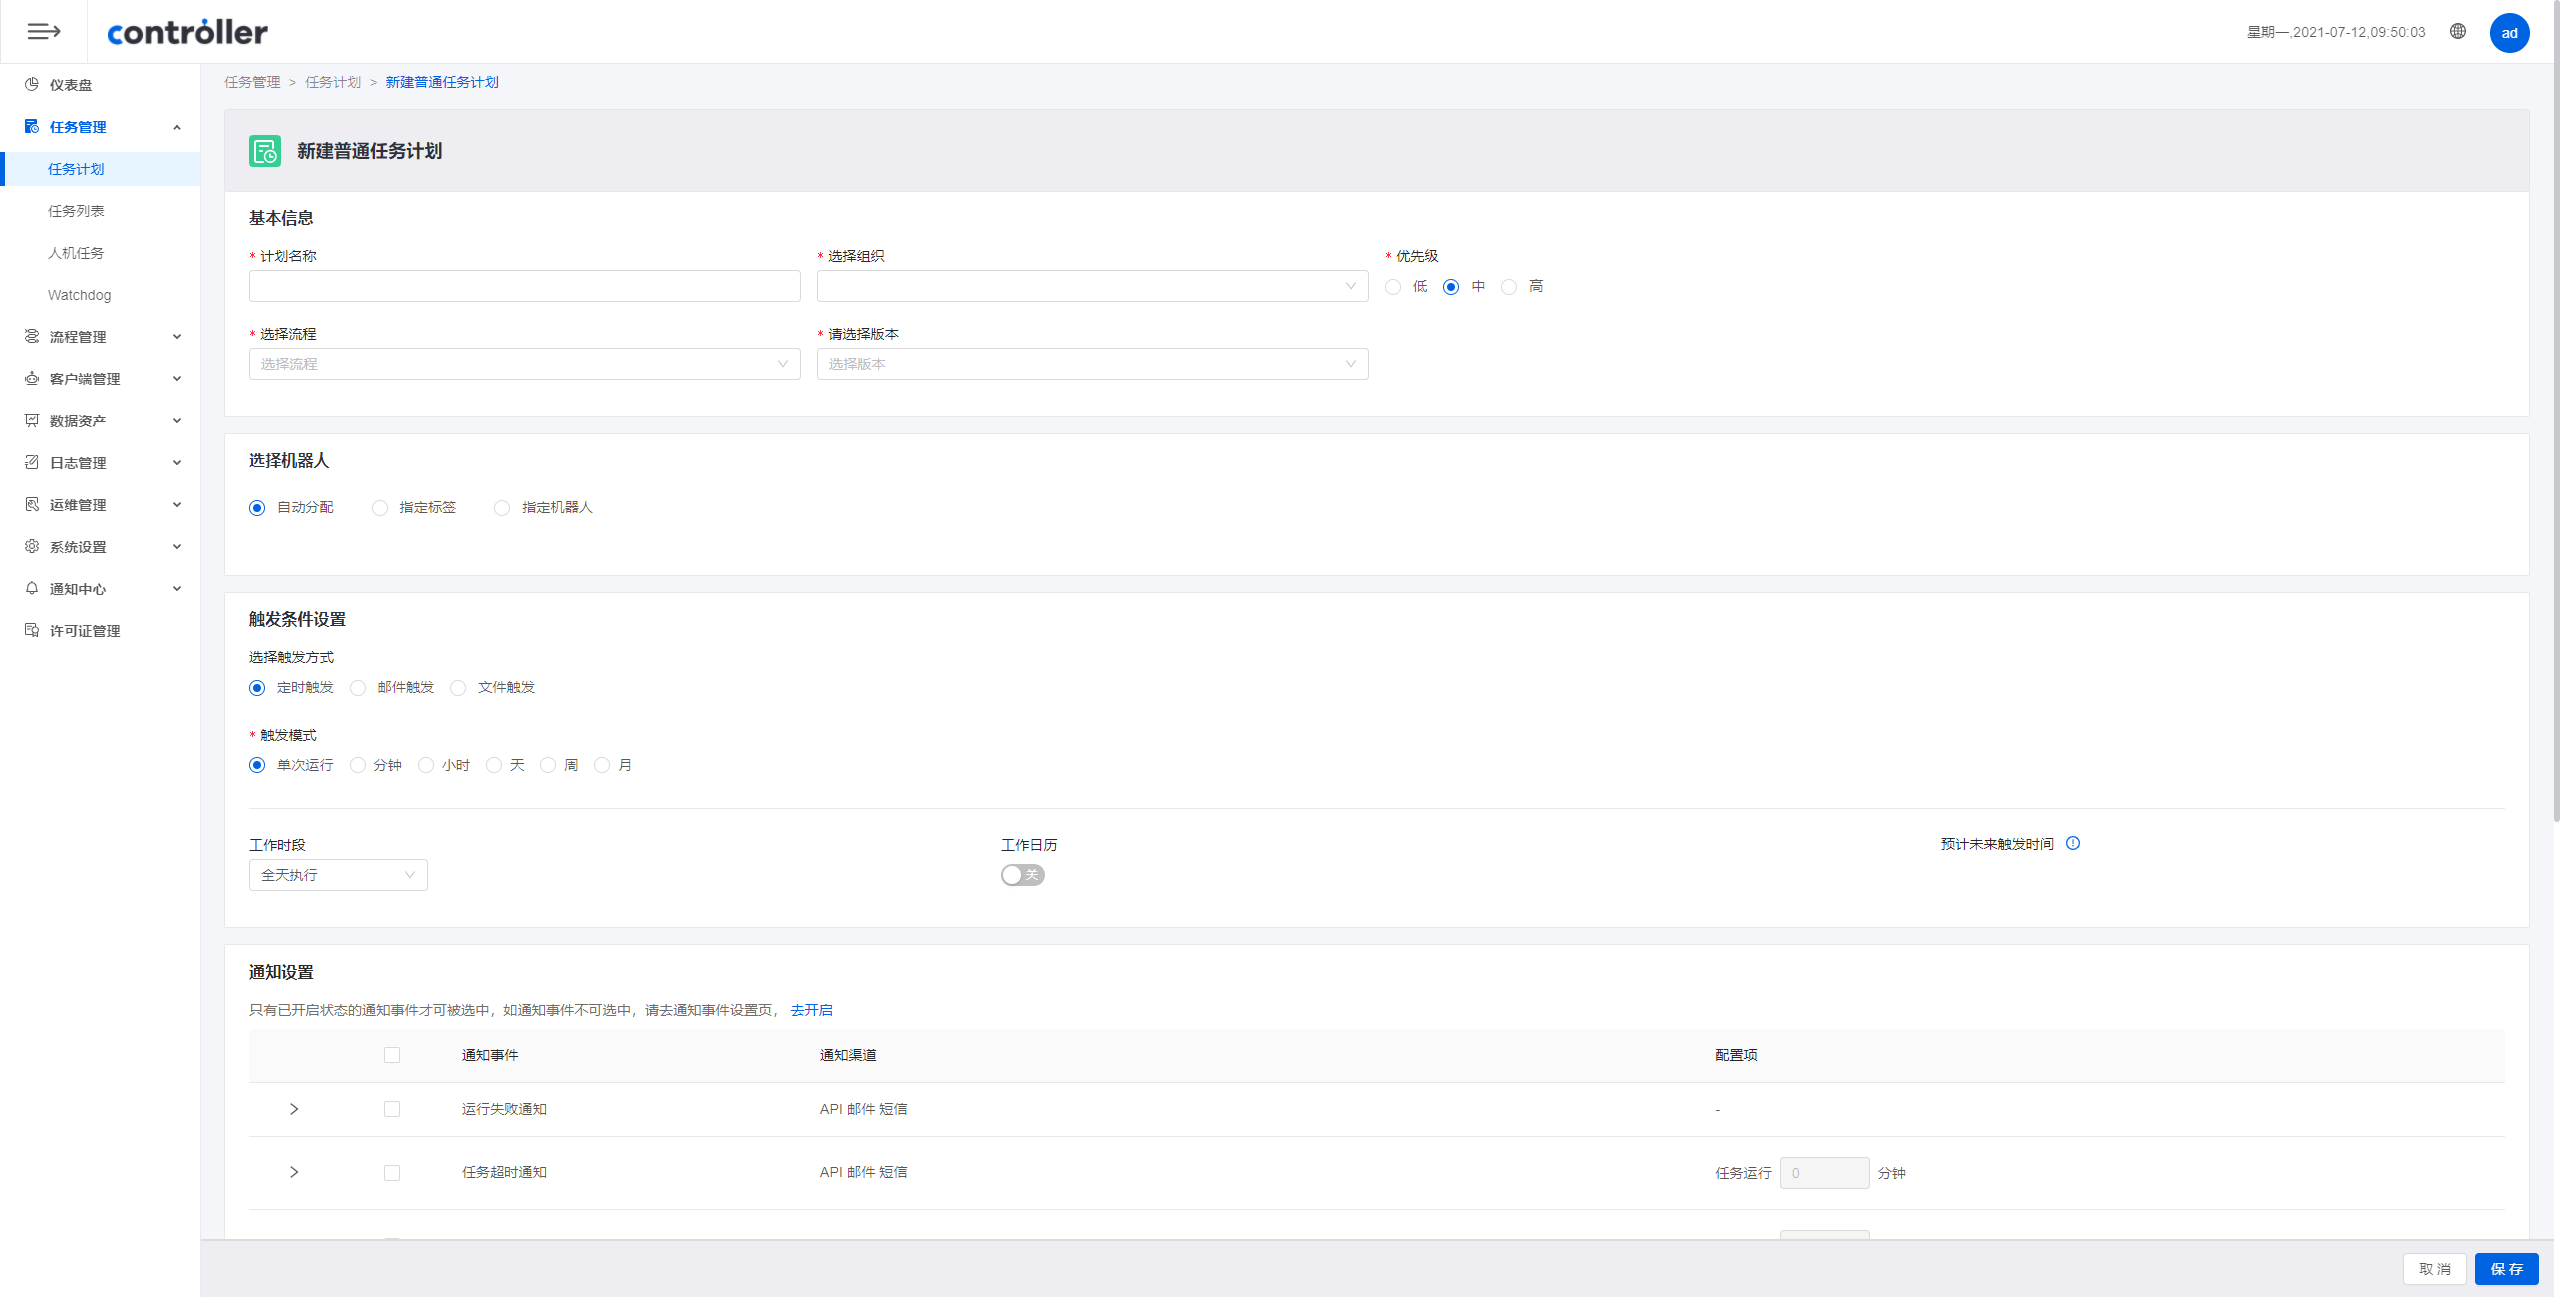
Task: Click the 客户端管理 robot icon
Action: [x=32, y=378]
